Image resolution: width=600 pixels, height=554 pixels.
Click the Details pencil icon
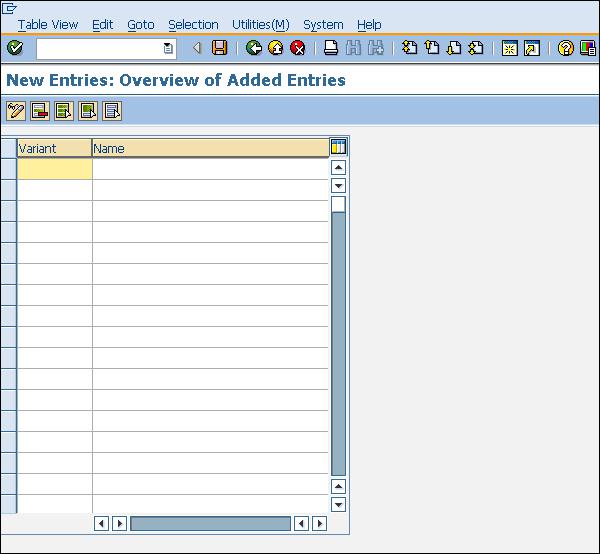click(16, 111)
